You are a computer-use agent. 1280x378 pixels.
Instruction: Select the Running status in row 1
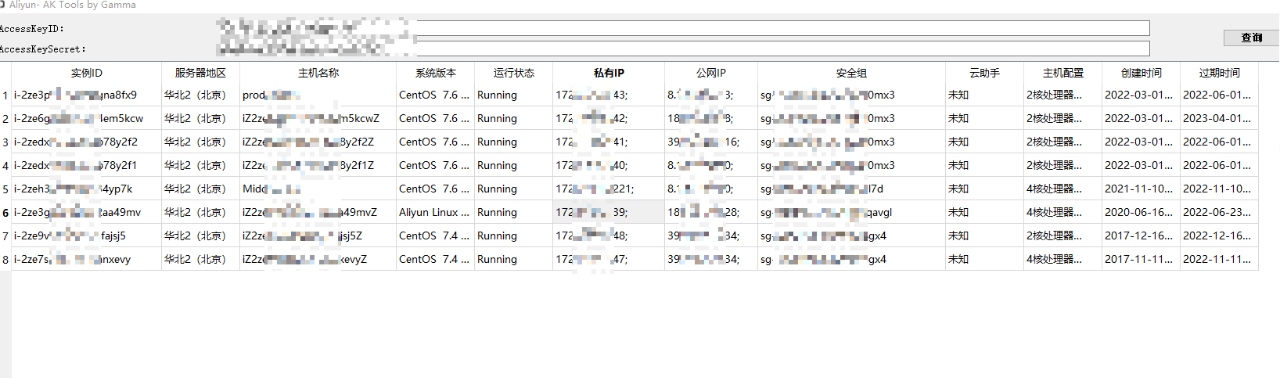click(x=513, y=96)
